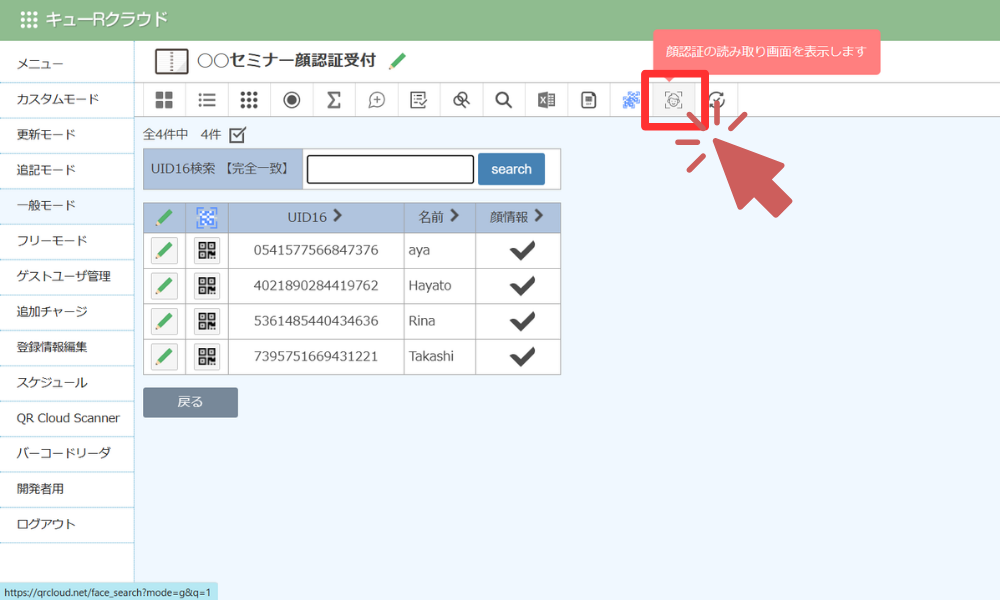
Task: Click the sigma summation toolbar icon
Action: click(334, 100)
